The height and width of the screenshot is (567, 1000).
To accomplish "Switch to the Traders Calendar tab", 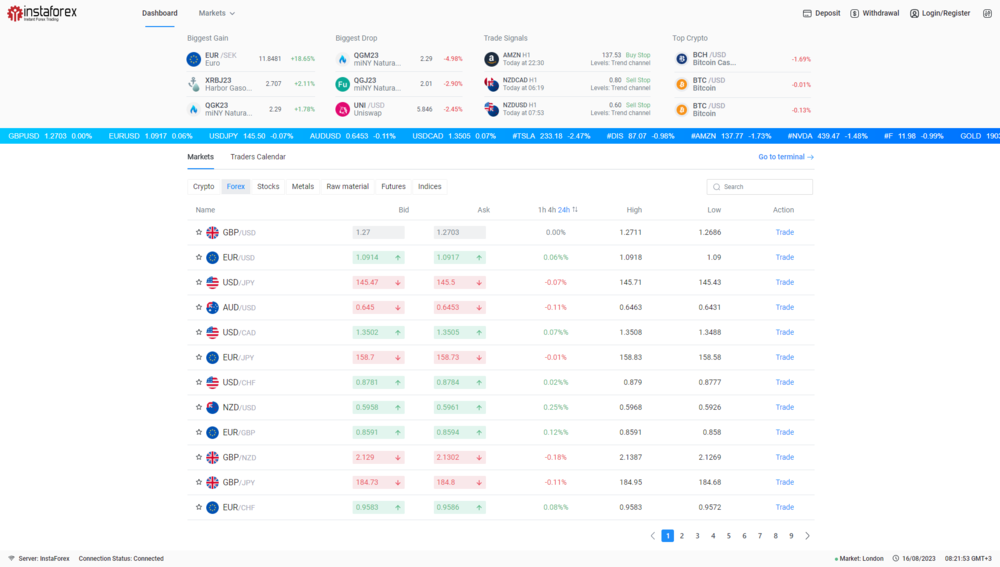I will 257,157.
